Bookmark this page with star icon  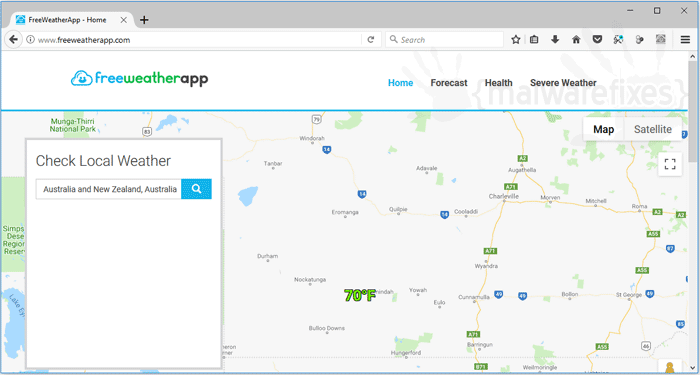coord(516,40)
